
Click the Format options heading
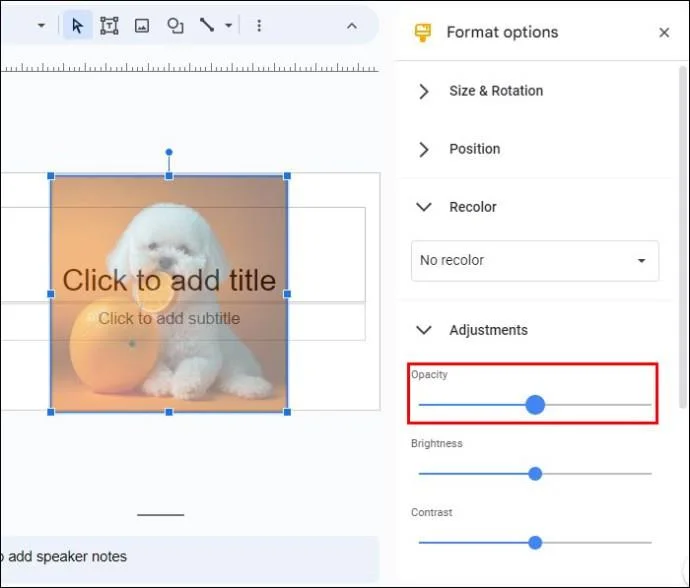502,32
